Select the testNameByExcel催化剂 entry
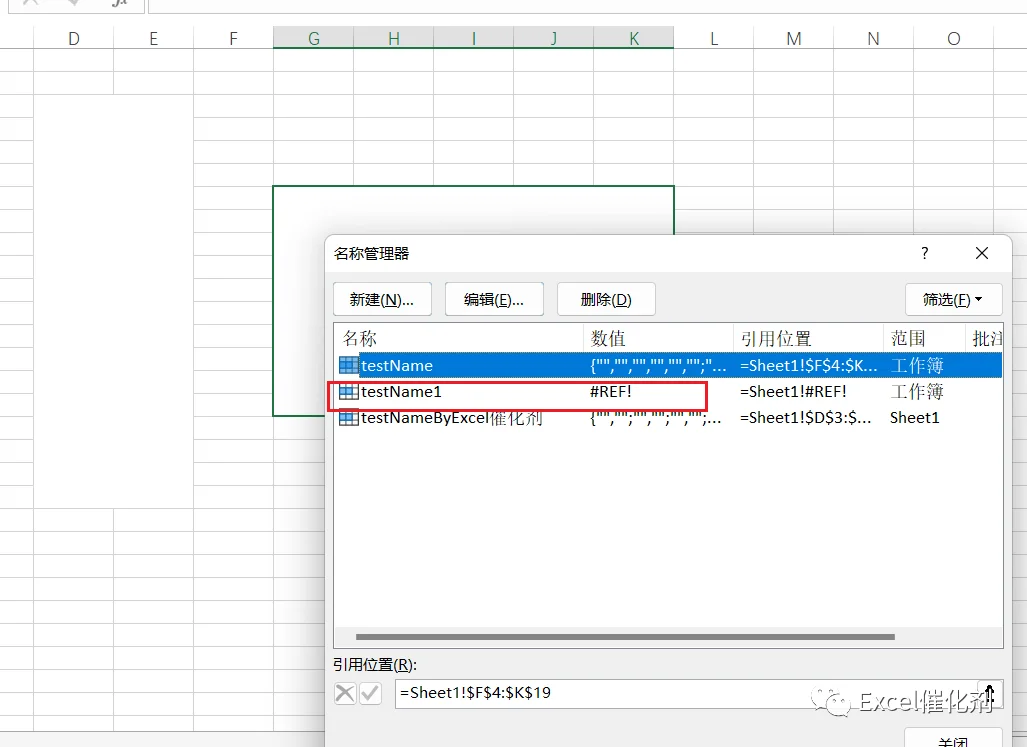1027x747 pixels. [668, 418]
